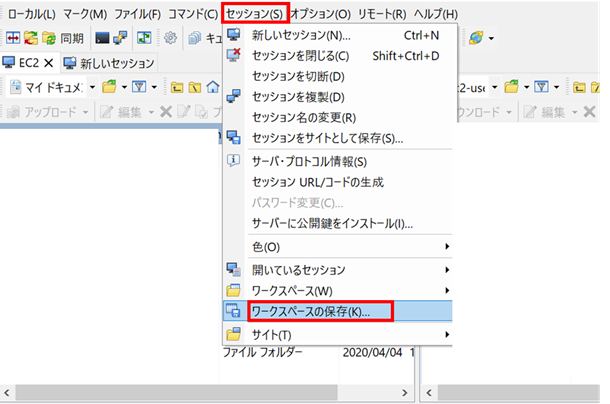Screen dimensions: 610x404
Task: Click the remote open folder icon
Action: (512, 87)
